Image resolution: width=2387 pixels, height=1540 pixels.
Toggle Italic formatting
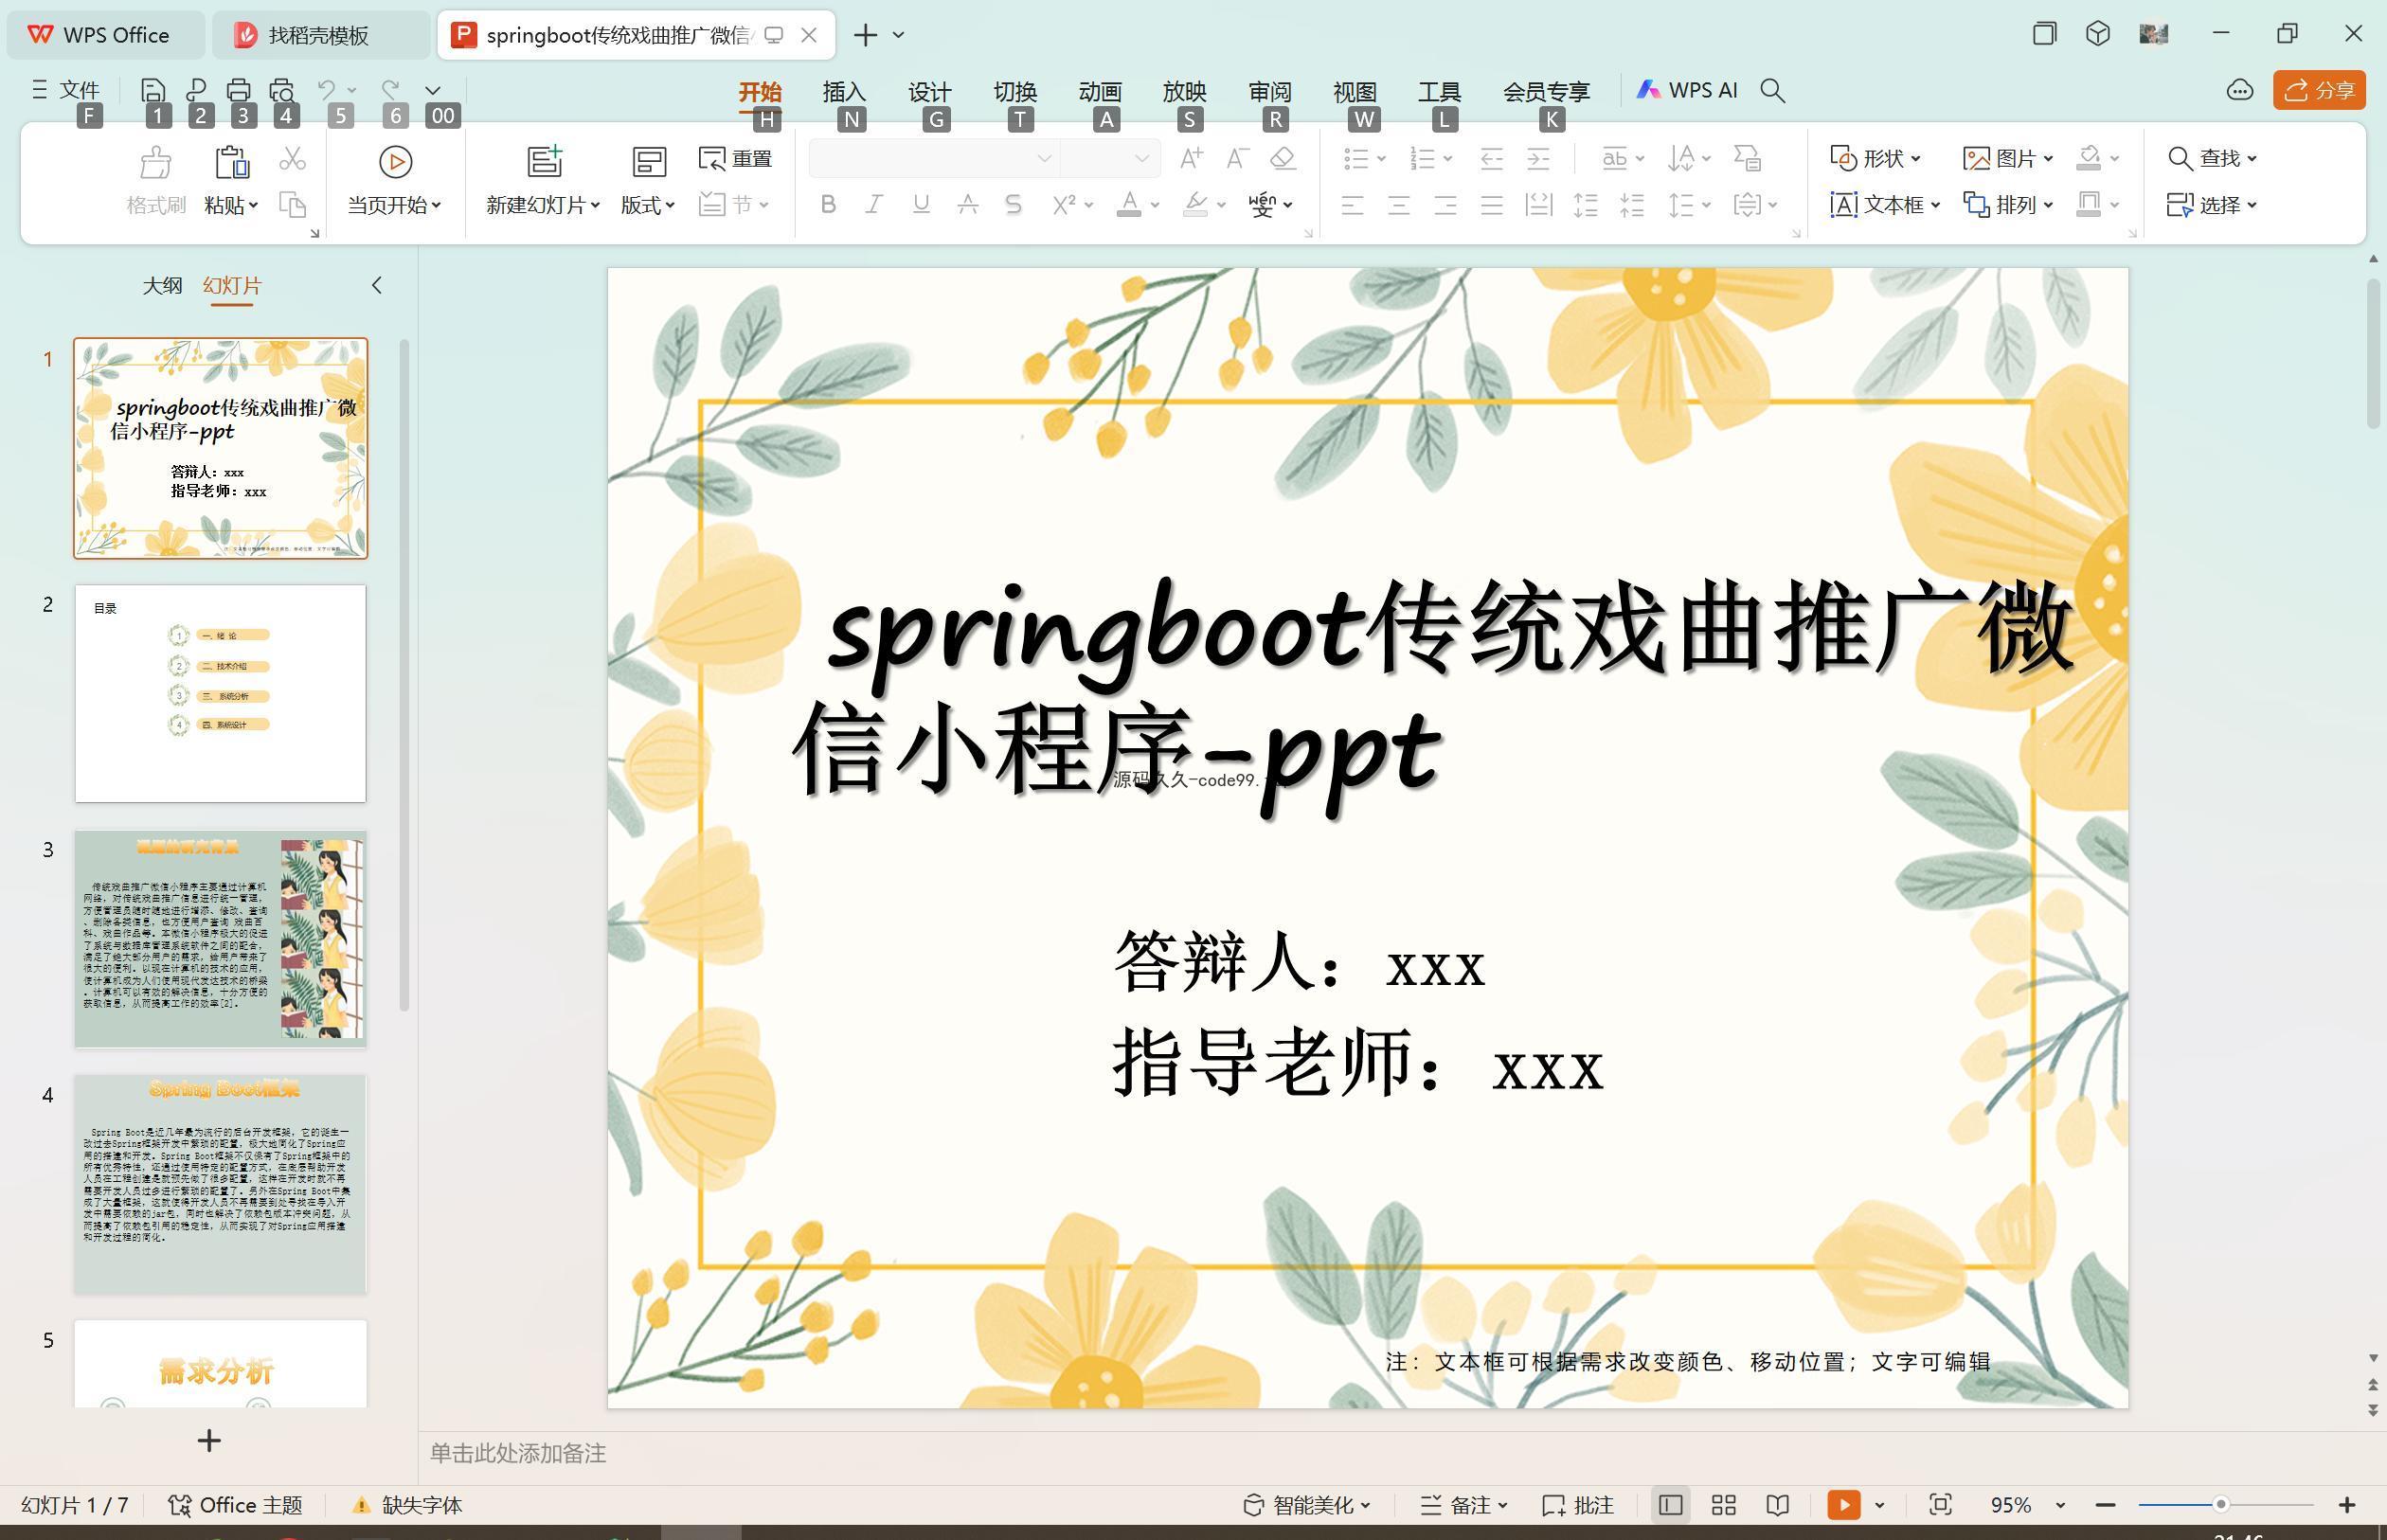point(873,205)
